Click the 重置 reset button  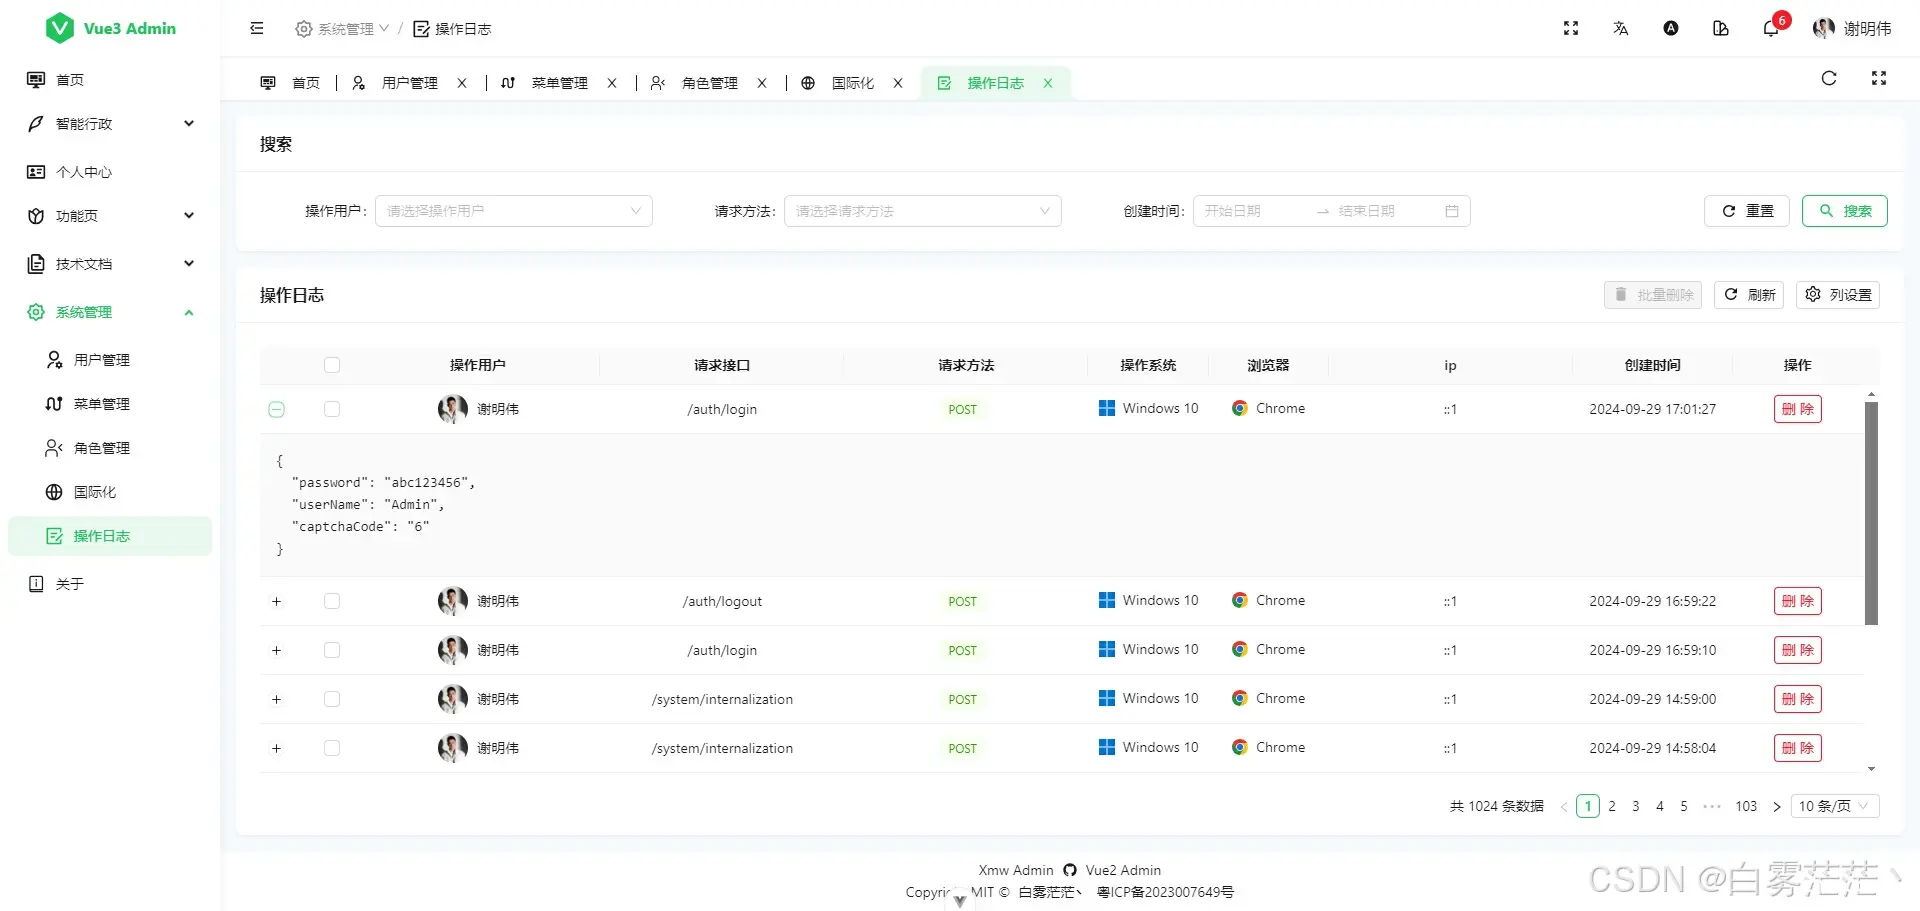1747,211
